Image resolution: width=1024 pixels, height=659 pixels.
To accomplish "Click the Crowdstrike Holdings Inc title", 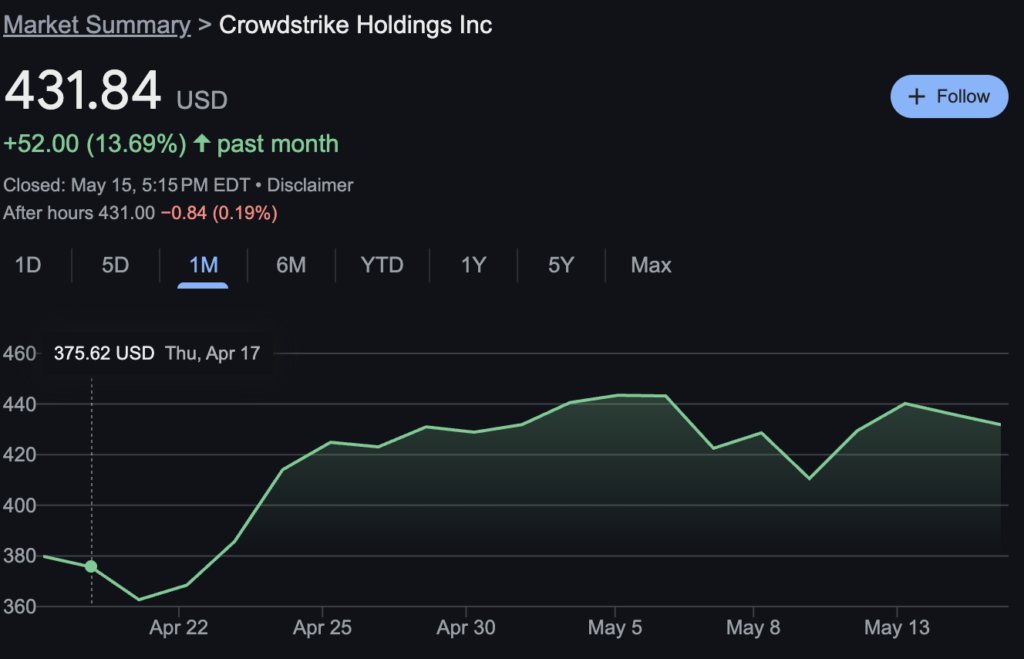I will (355, 25).
